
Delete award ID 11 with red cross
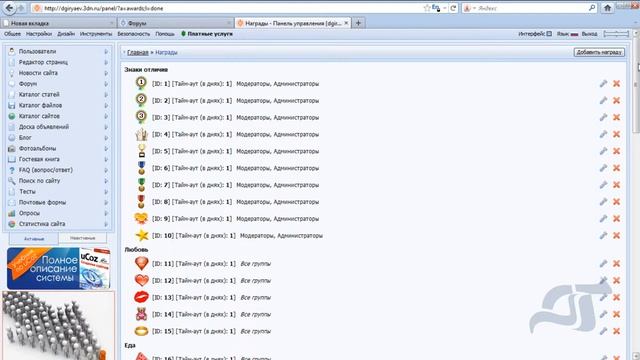616,264
